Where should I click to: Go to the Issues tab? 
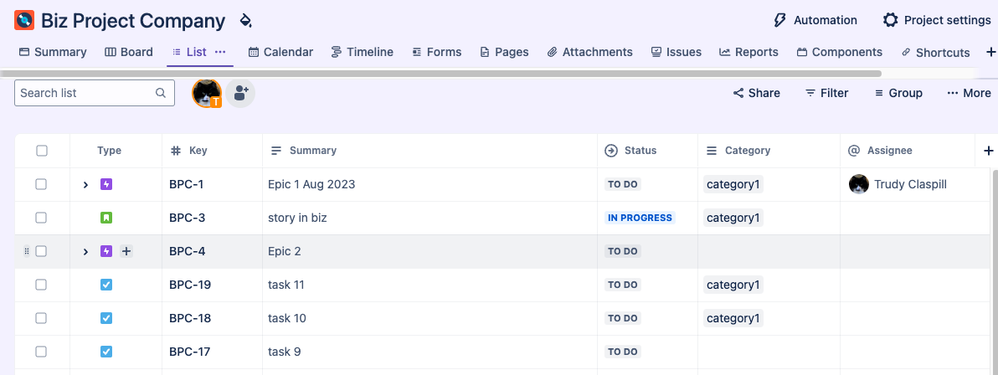pyautogui.click(x=676, y=52)
